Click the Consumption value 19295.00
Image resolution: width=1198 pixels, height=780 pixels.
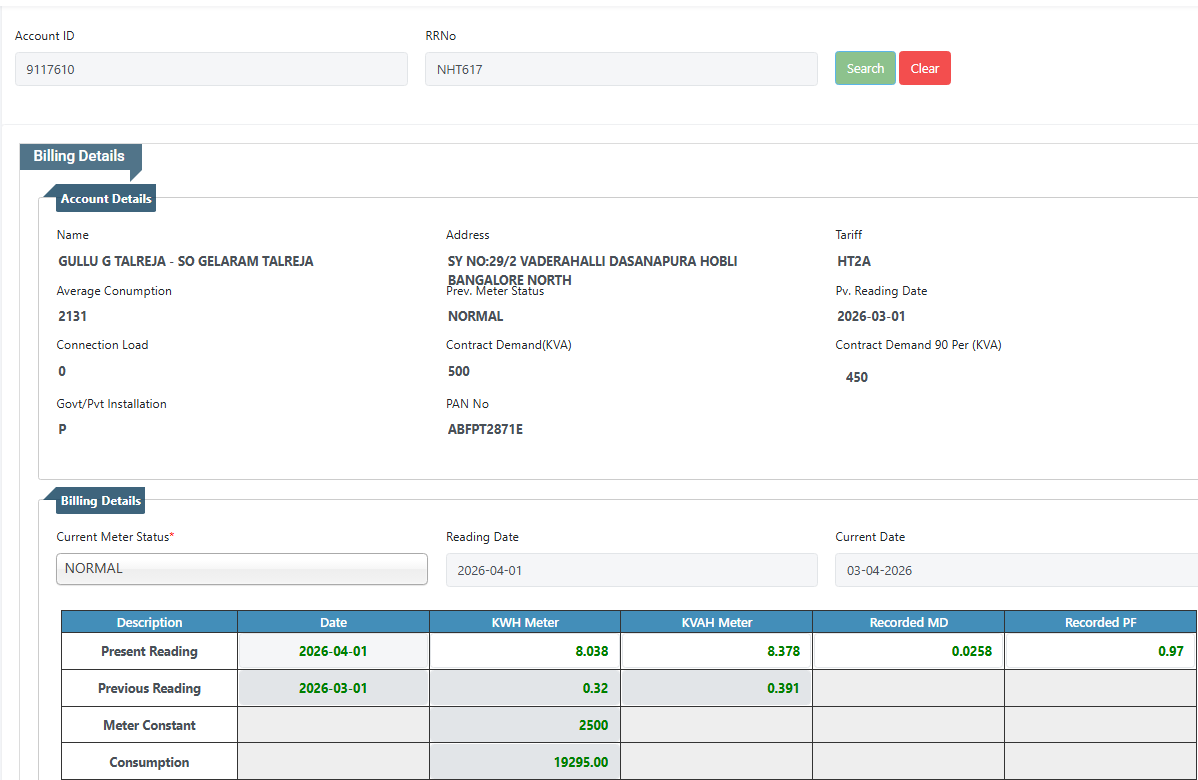[525, 762]
